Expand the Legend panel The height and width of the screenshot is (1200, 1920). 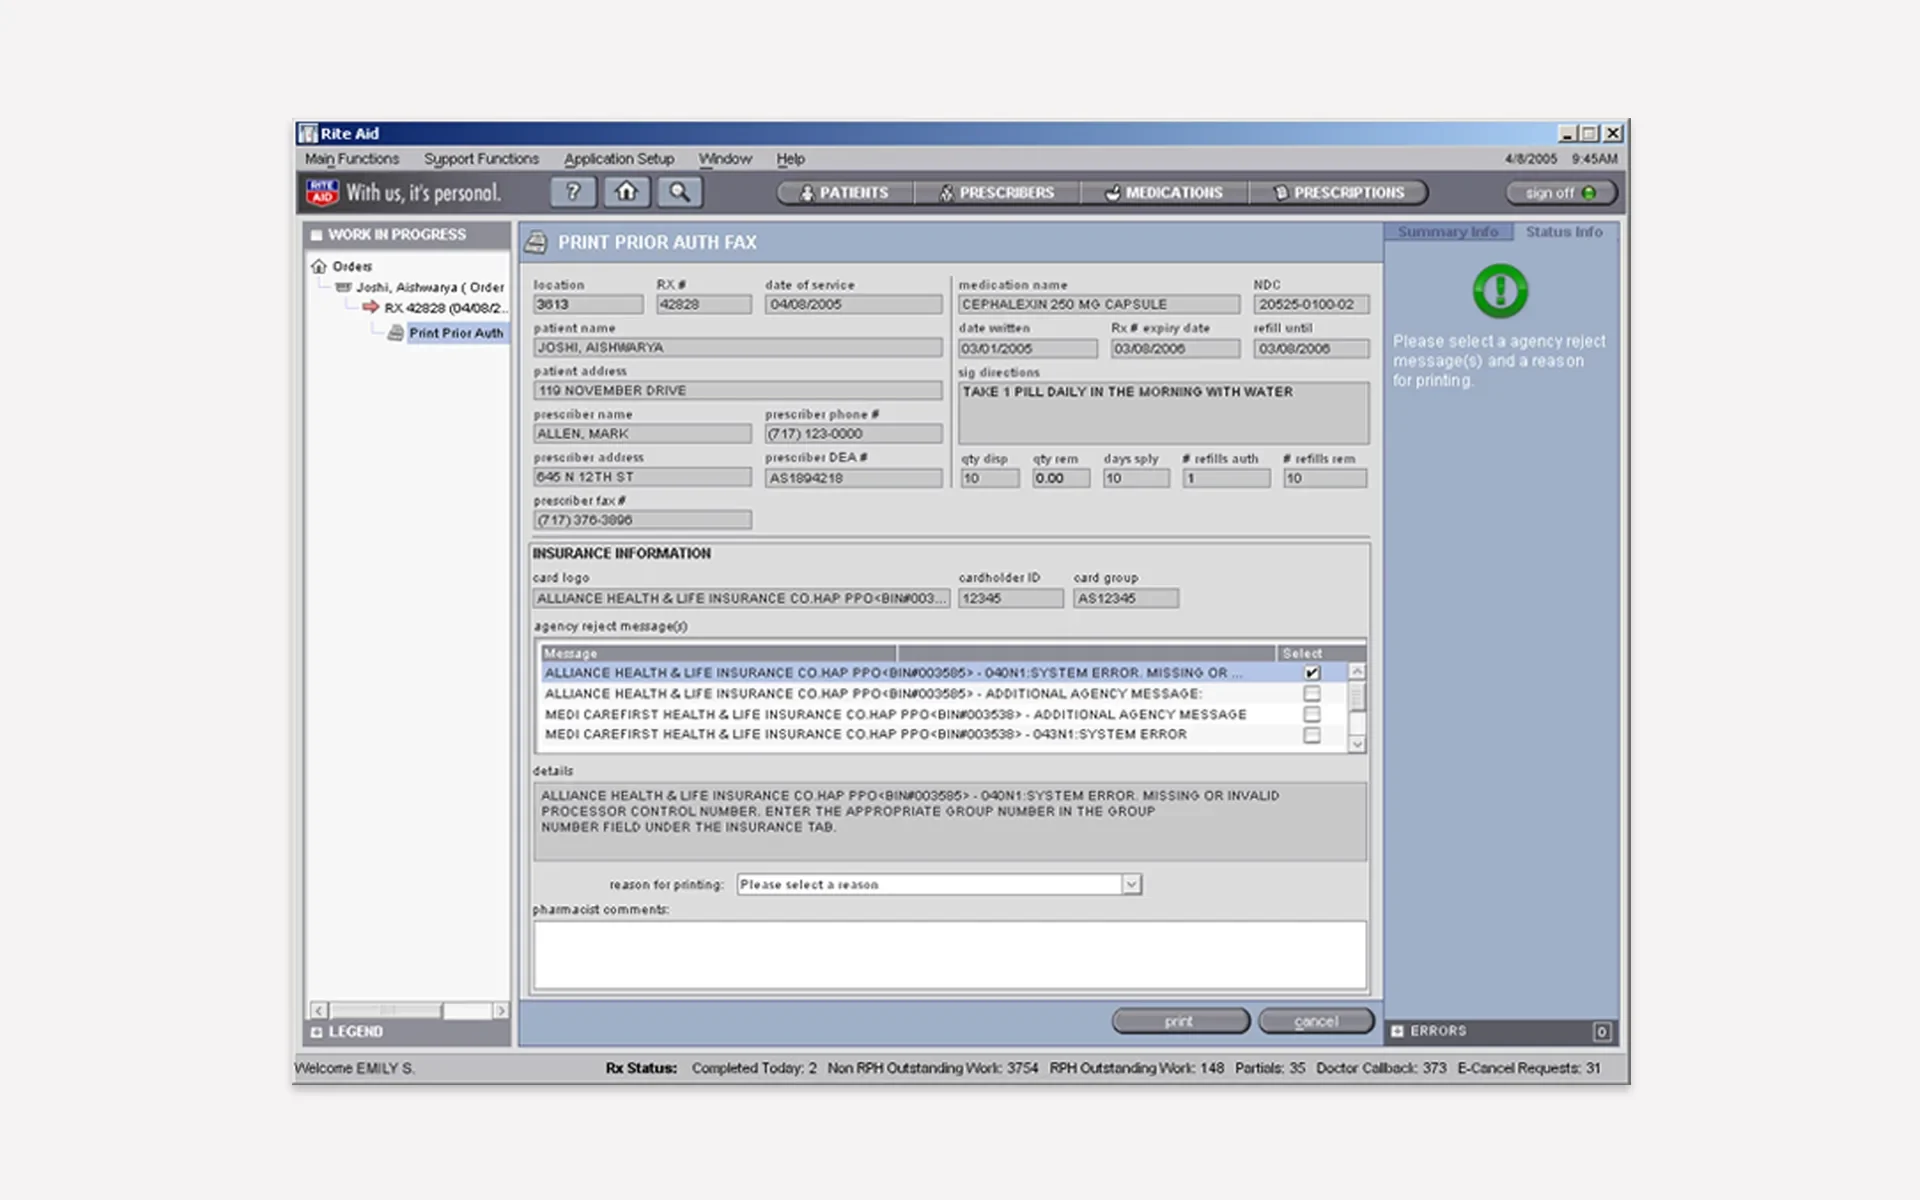tap(317, 1032)
